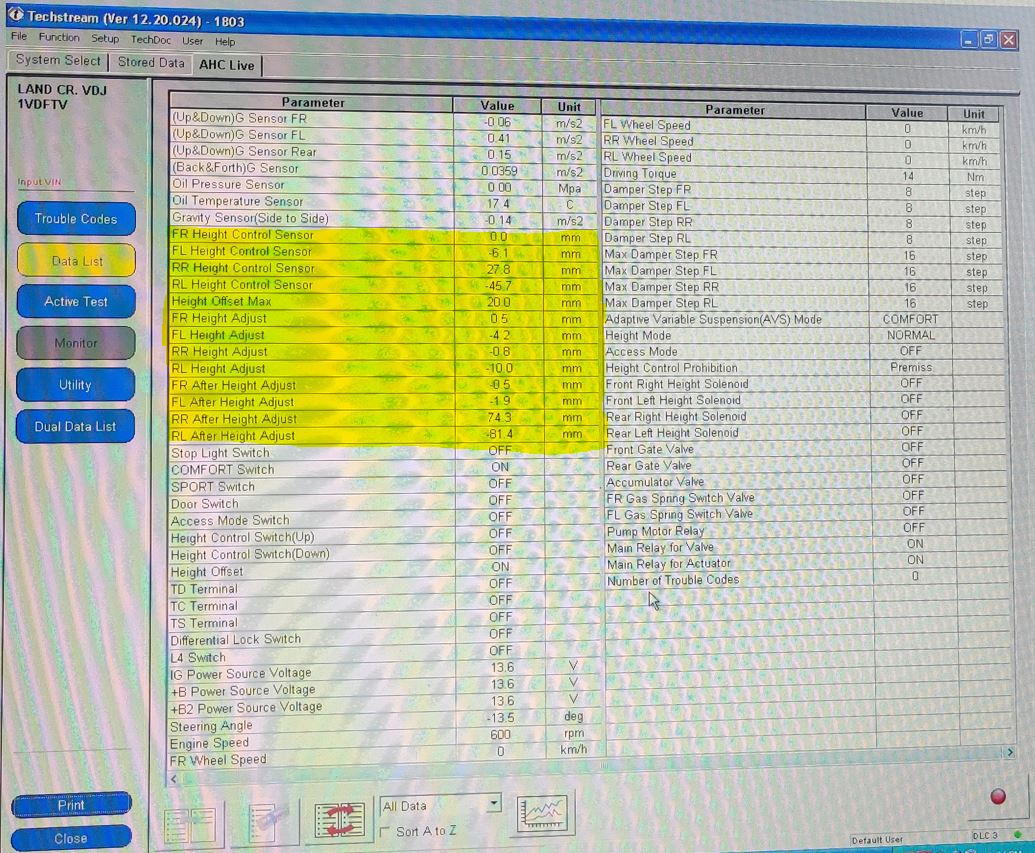1035x853 pixels.
Task: Click the Data List button
Action: (x=77, y=261)
